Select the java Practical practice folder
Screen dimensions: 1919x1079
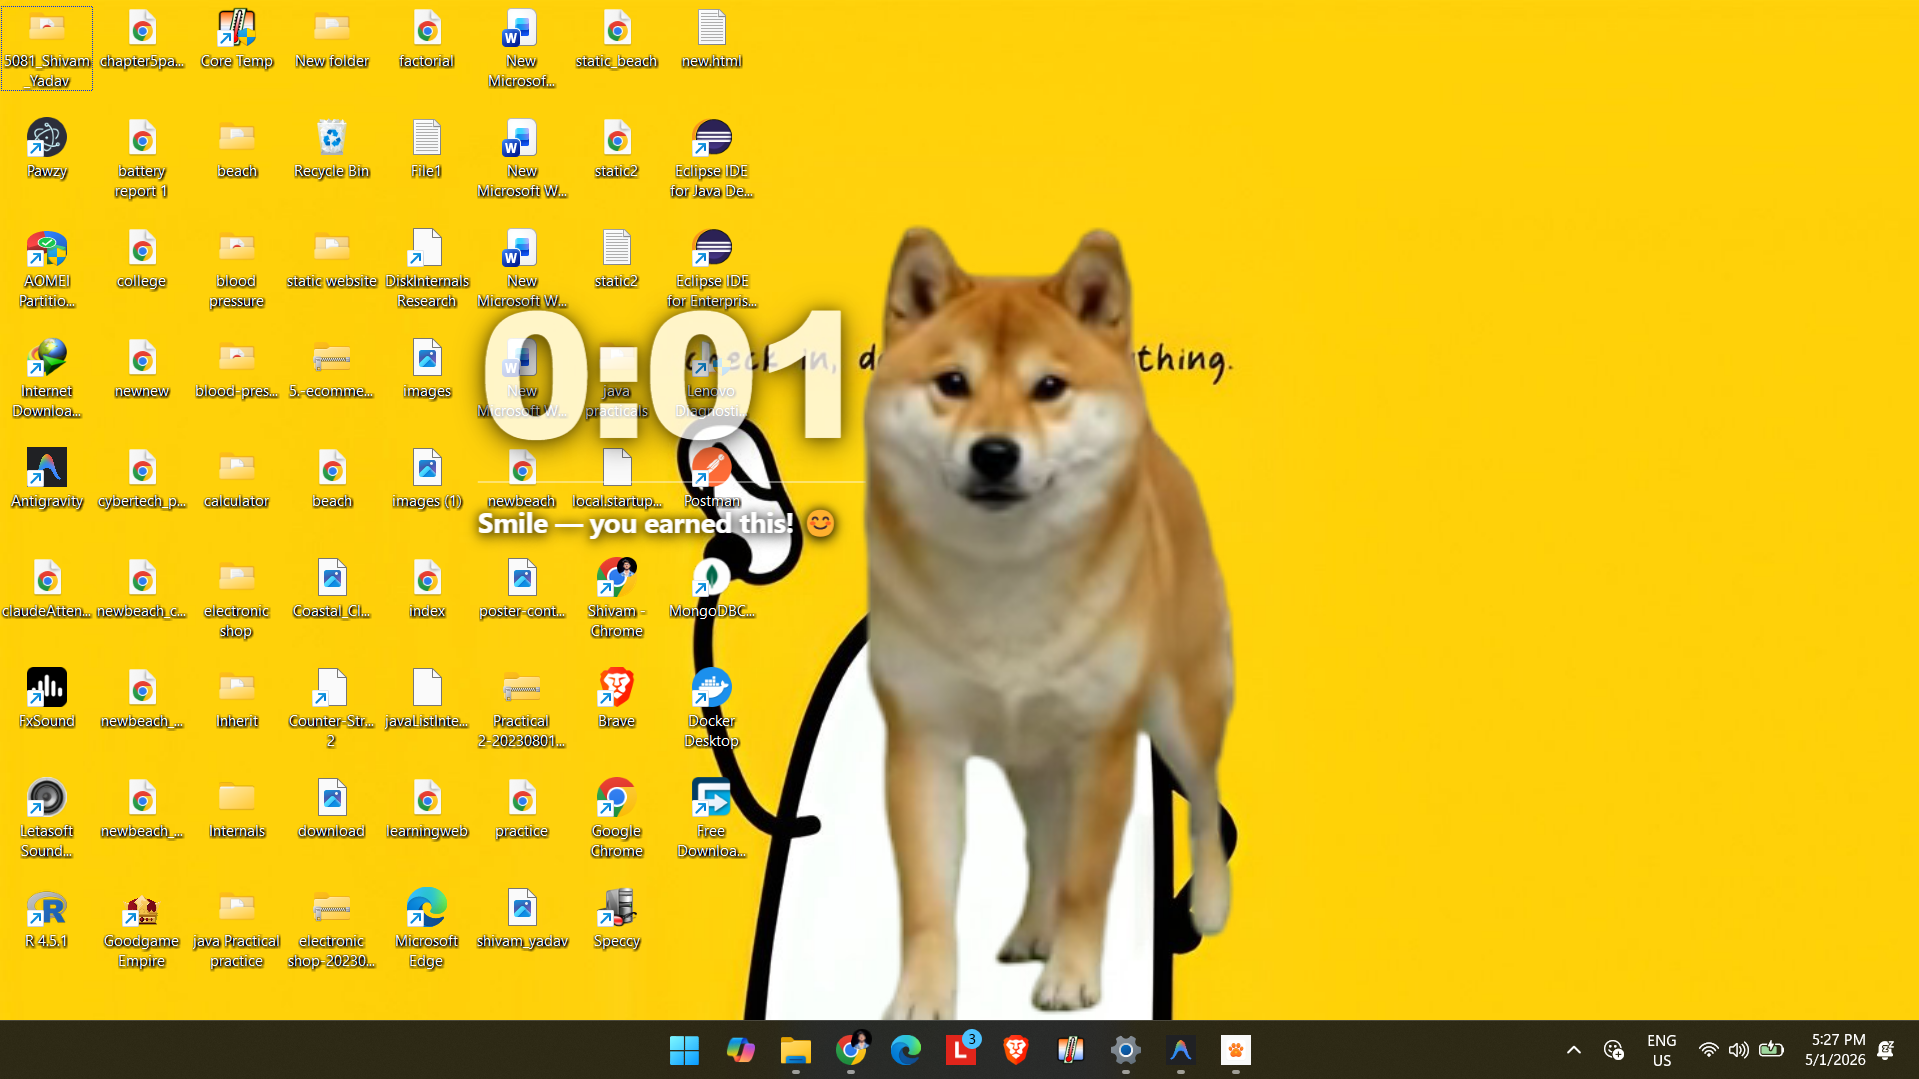tap(237, 929)
